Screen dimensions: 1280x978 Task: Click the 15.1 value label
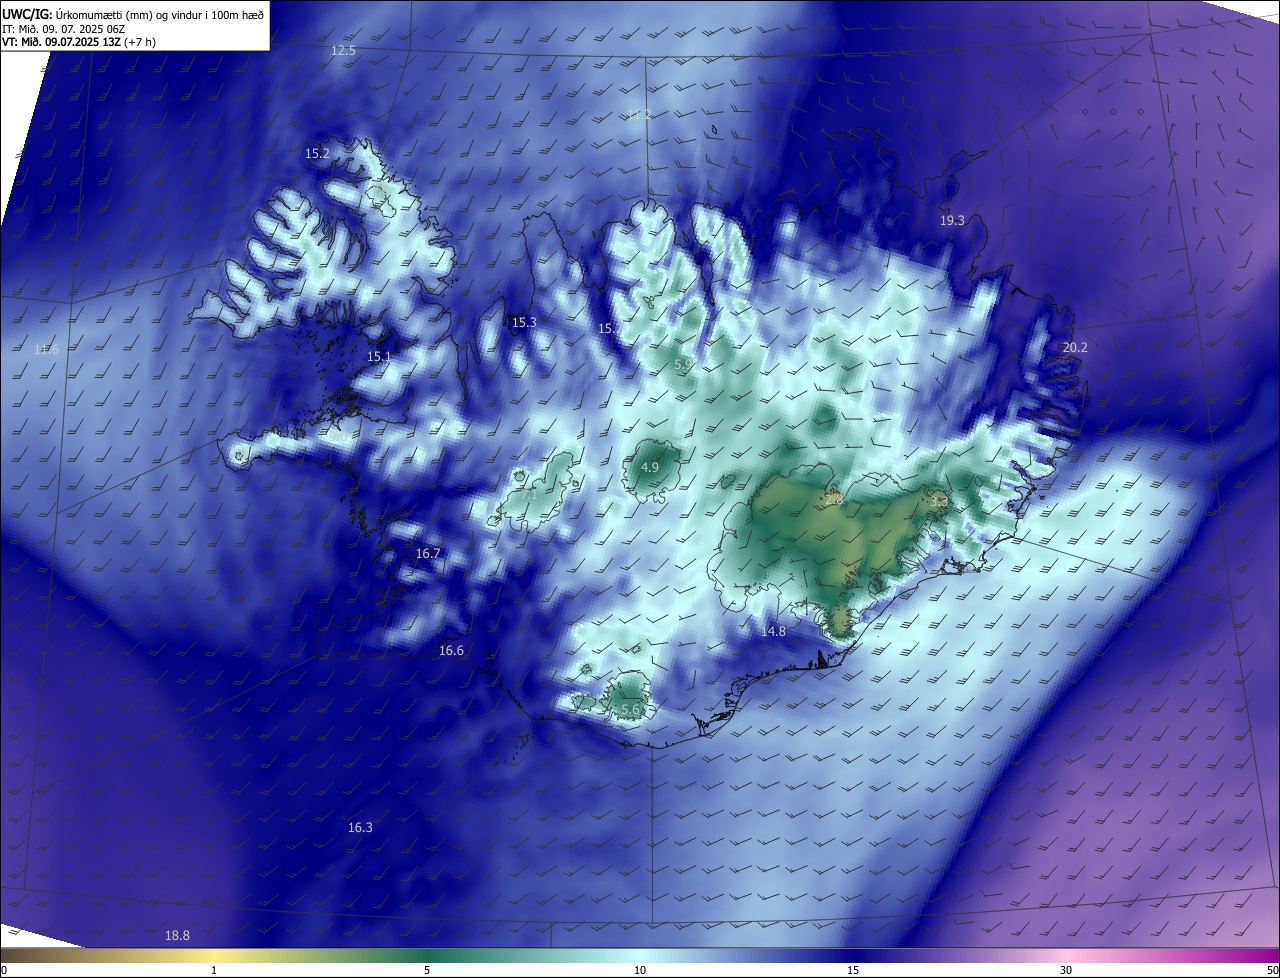pyautogui.click(x=379, y=356)
